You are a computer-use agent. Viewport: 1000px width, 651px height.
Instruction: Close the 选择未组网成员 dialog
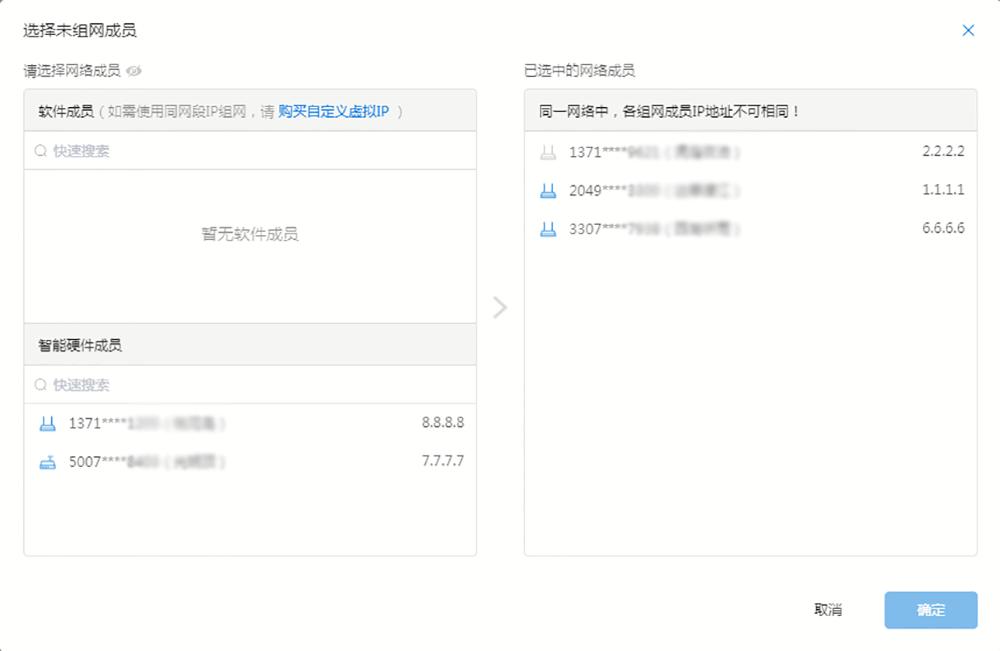tap(968, 30)
